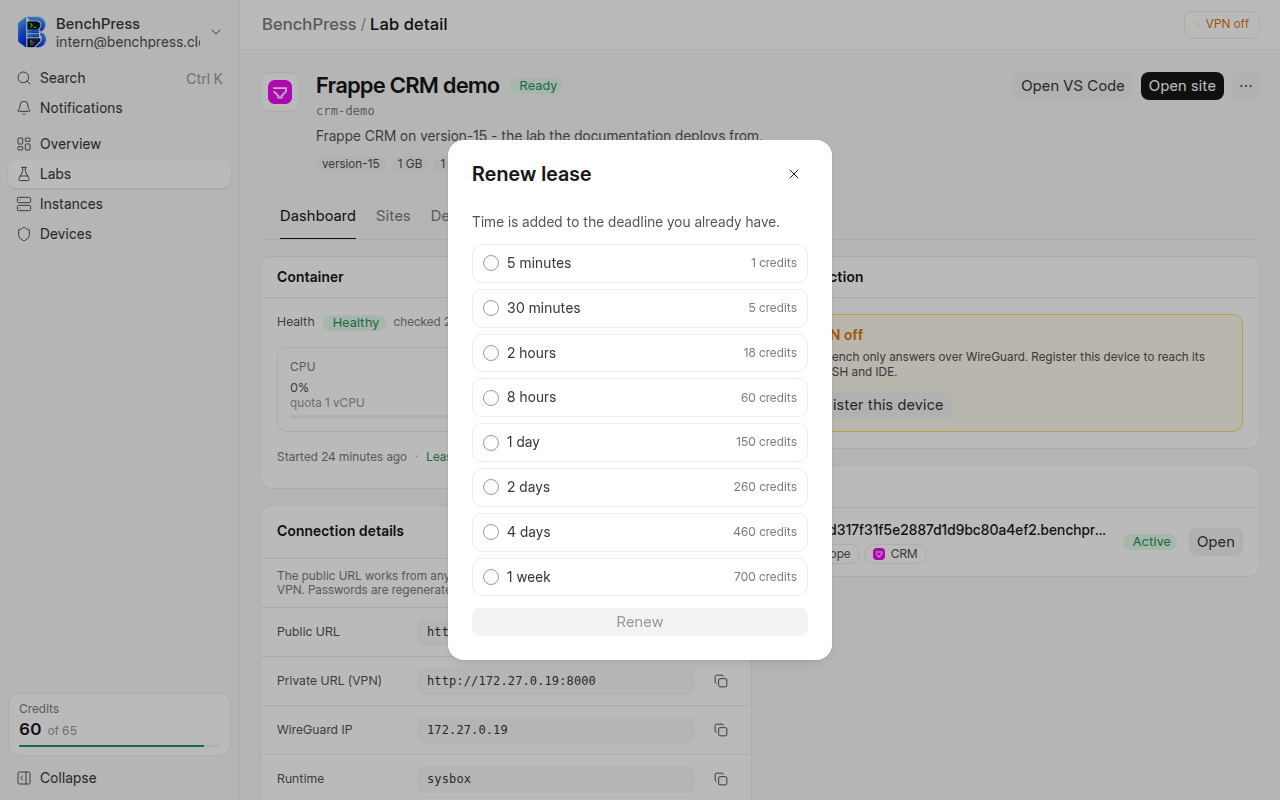Click the credits usage progress bar

pyautogui.click(x=119, y=746)
